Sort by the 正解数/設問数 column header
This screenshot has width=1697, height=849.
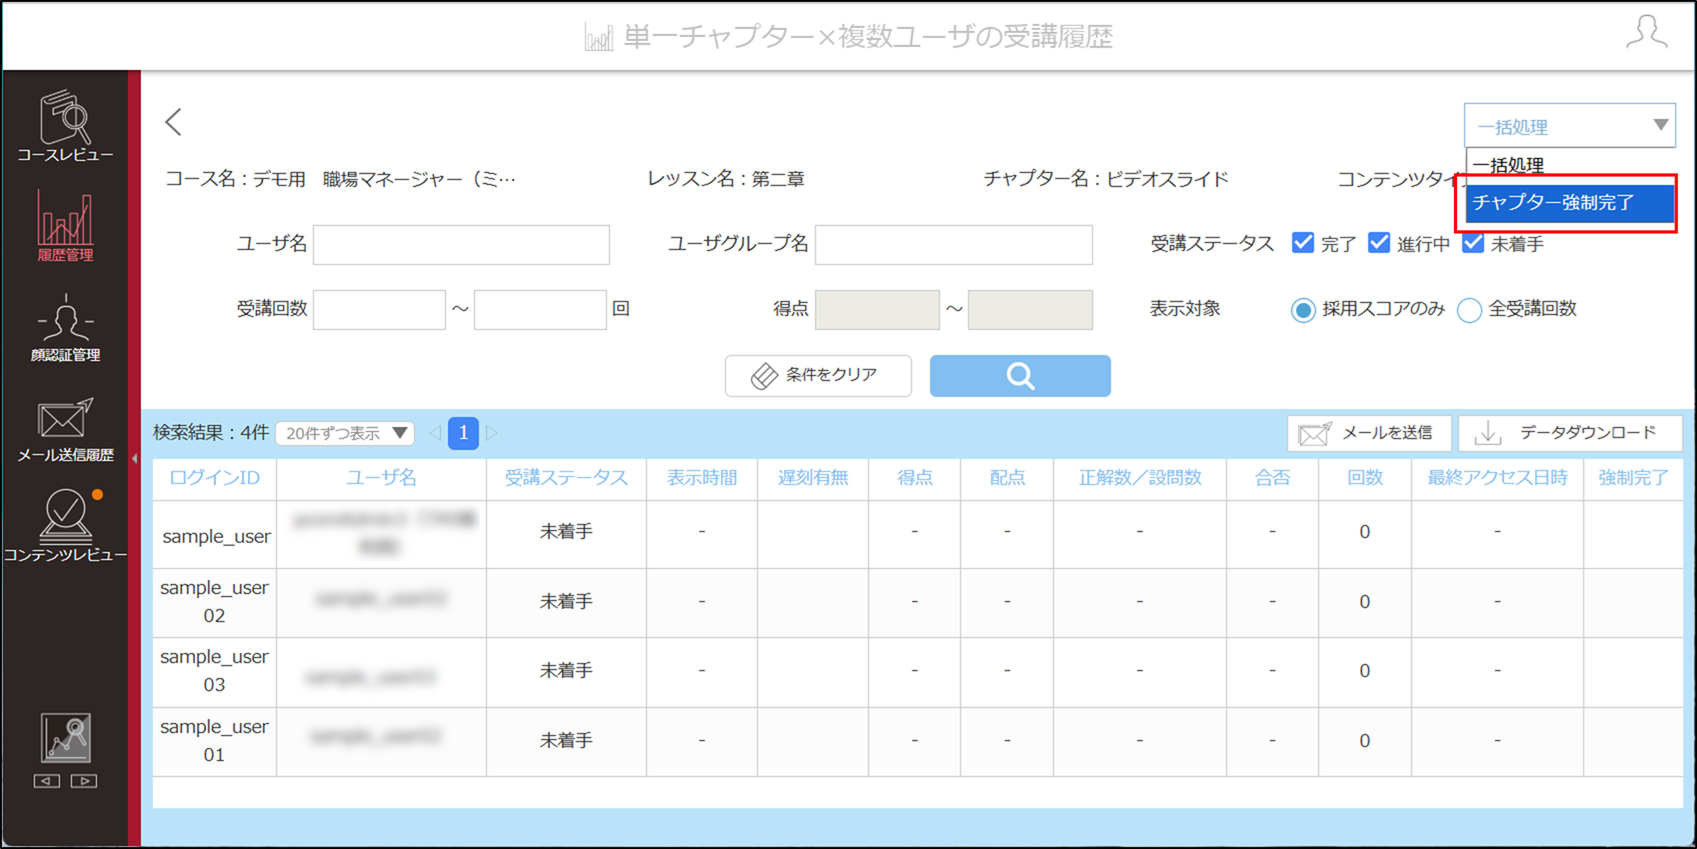click(x=1140, y=478)
